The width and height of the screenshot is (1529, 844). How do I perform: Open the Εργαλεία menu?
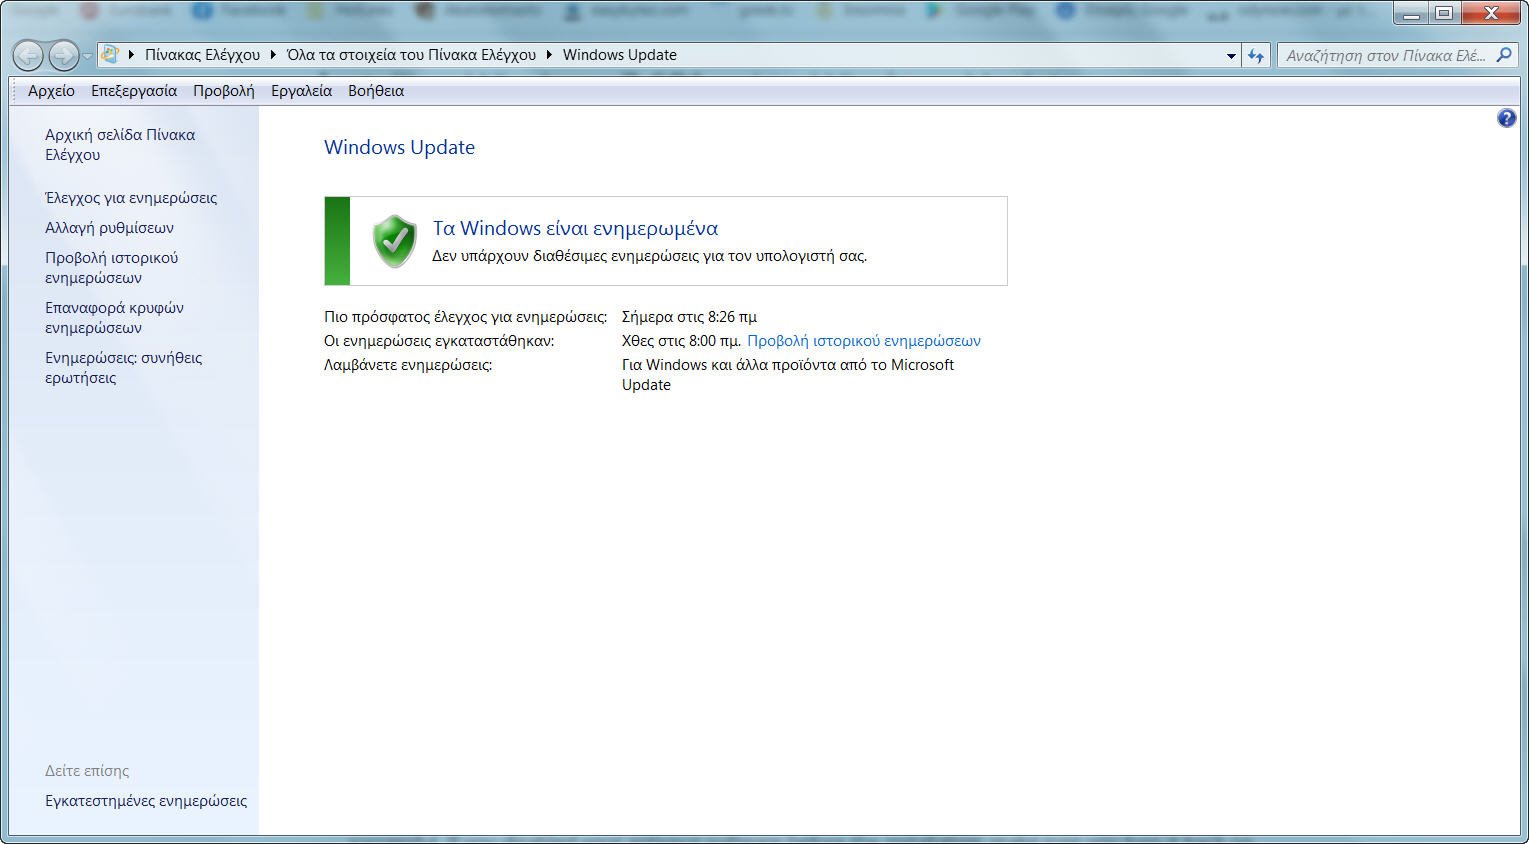(x=301, y=91)
